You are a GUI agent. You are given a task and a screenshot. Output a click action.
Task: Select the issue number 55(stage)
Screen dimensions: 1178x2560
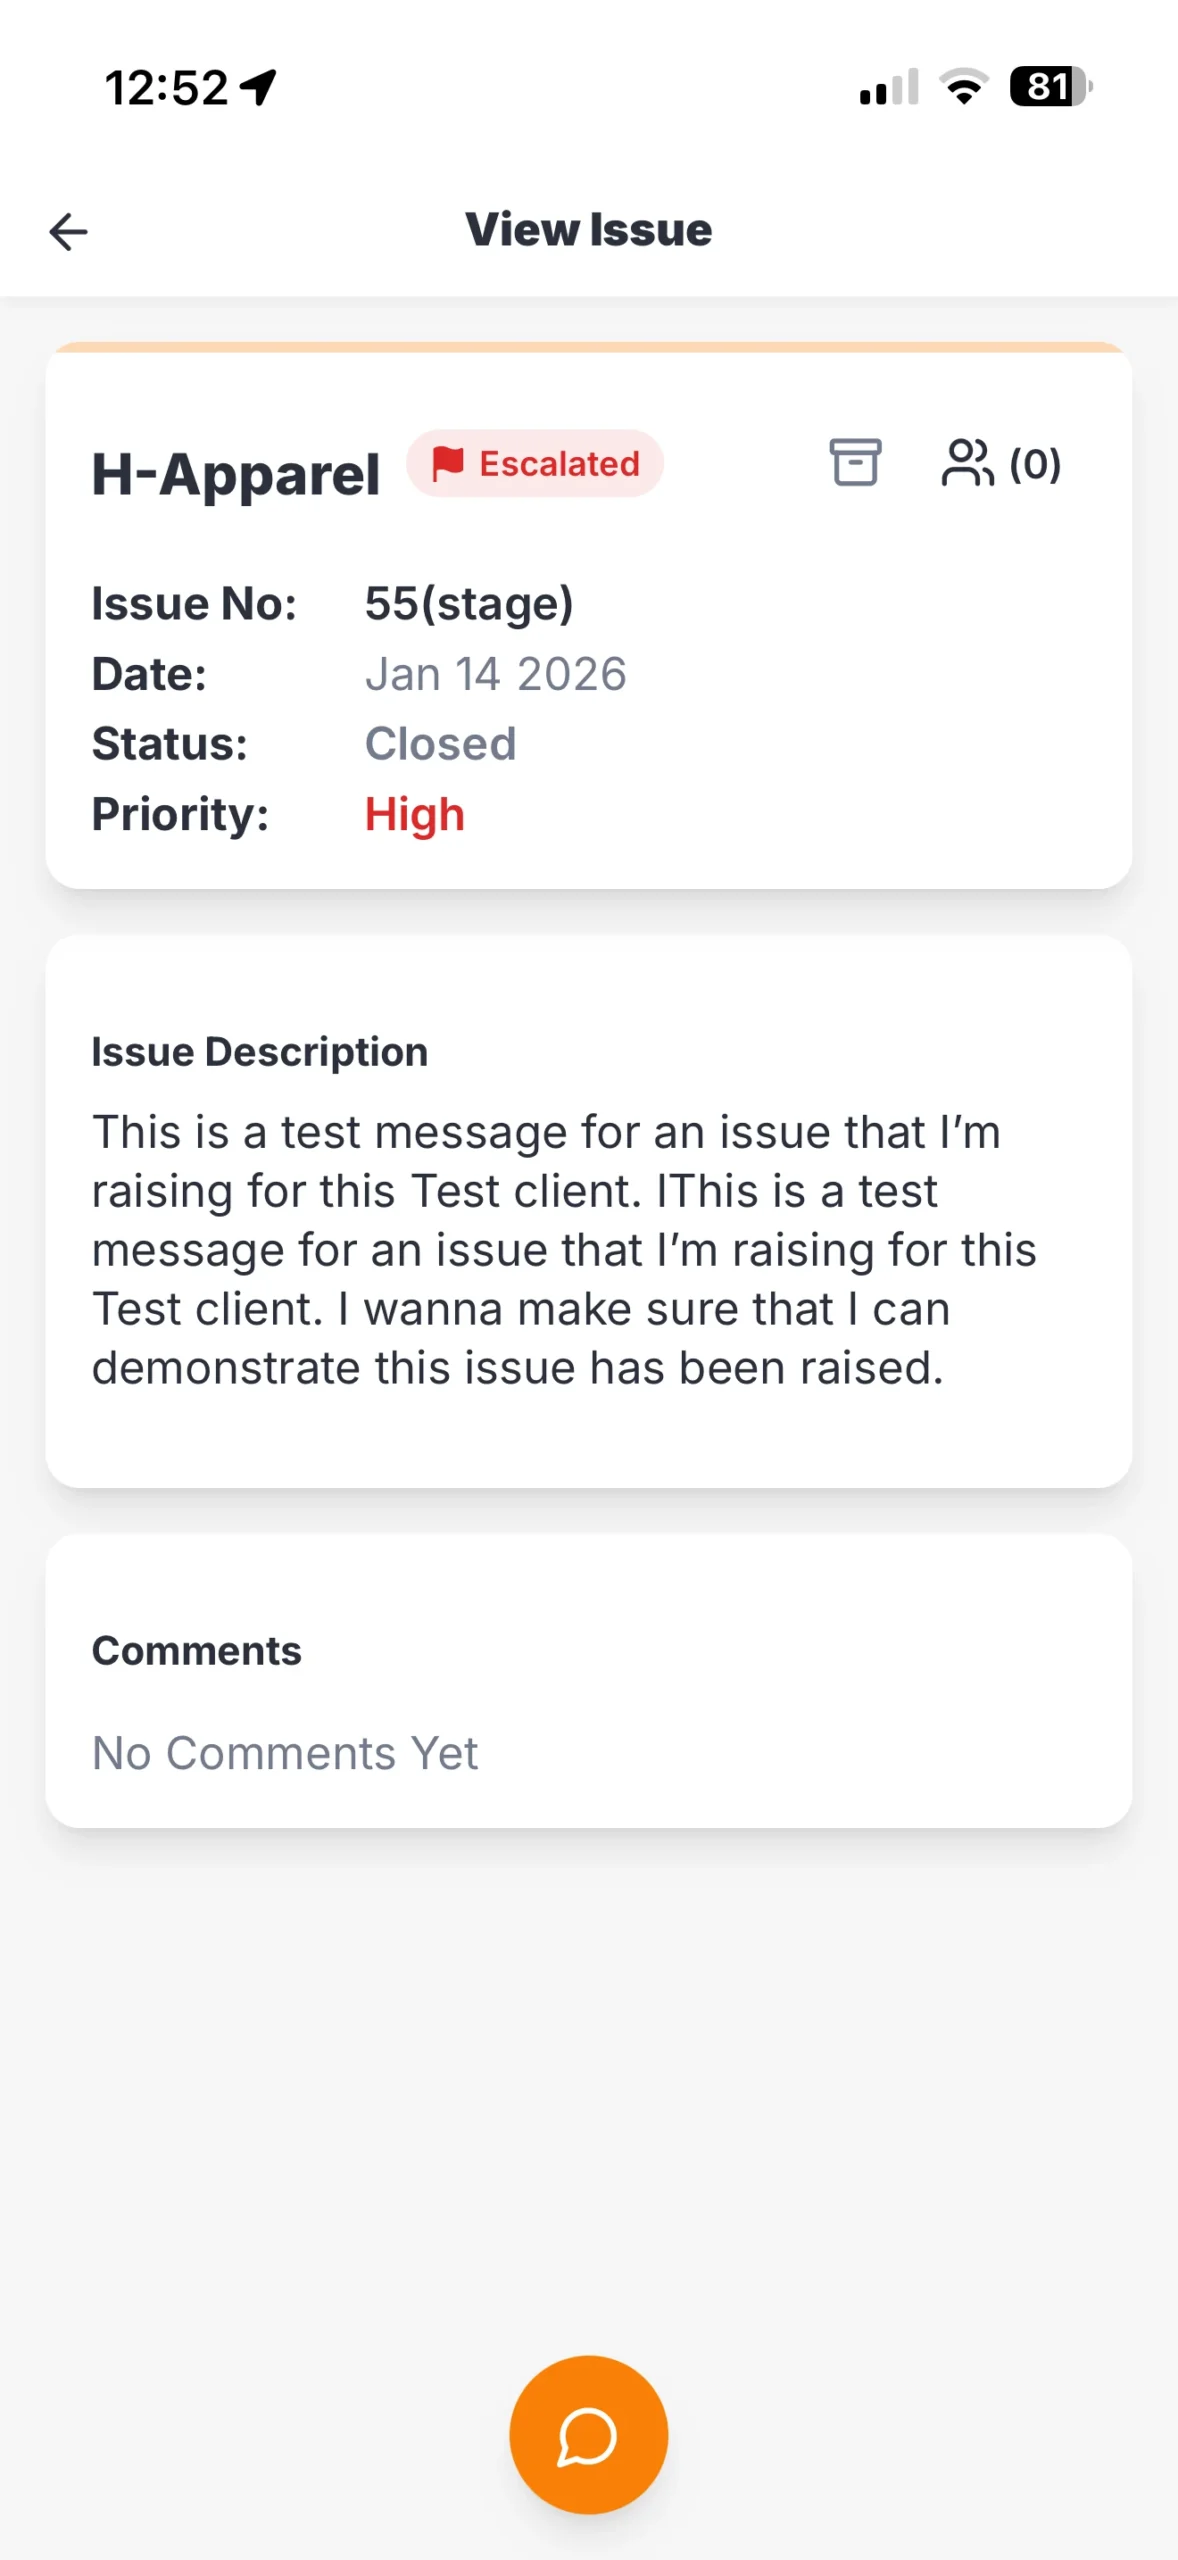(469, 603)
